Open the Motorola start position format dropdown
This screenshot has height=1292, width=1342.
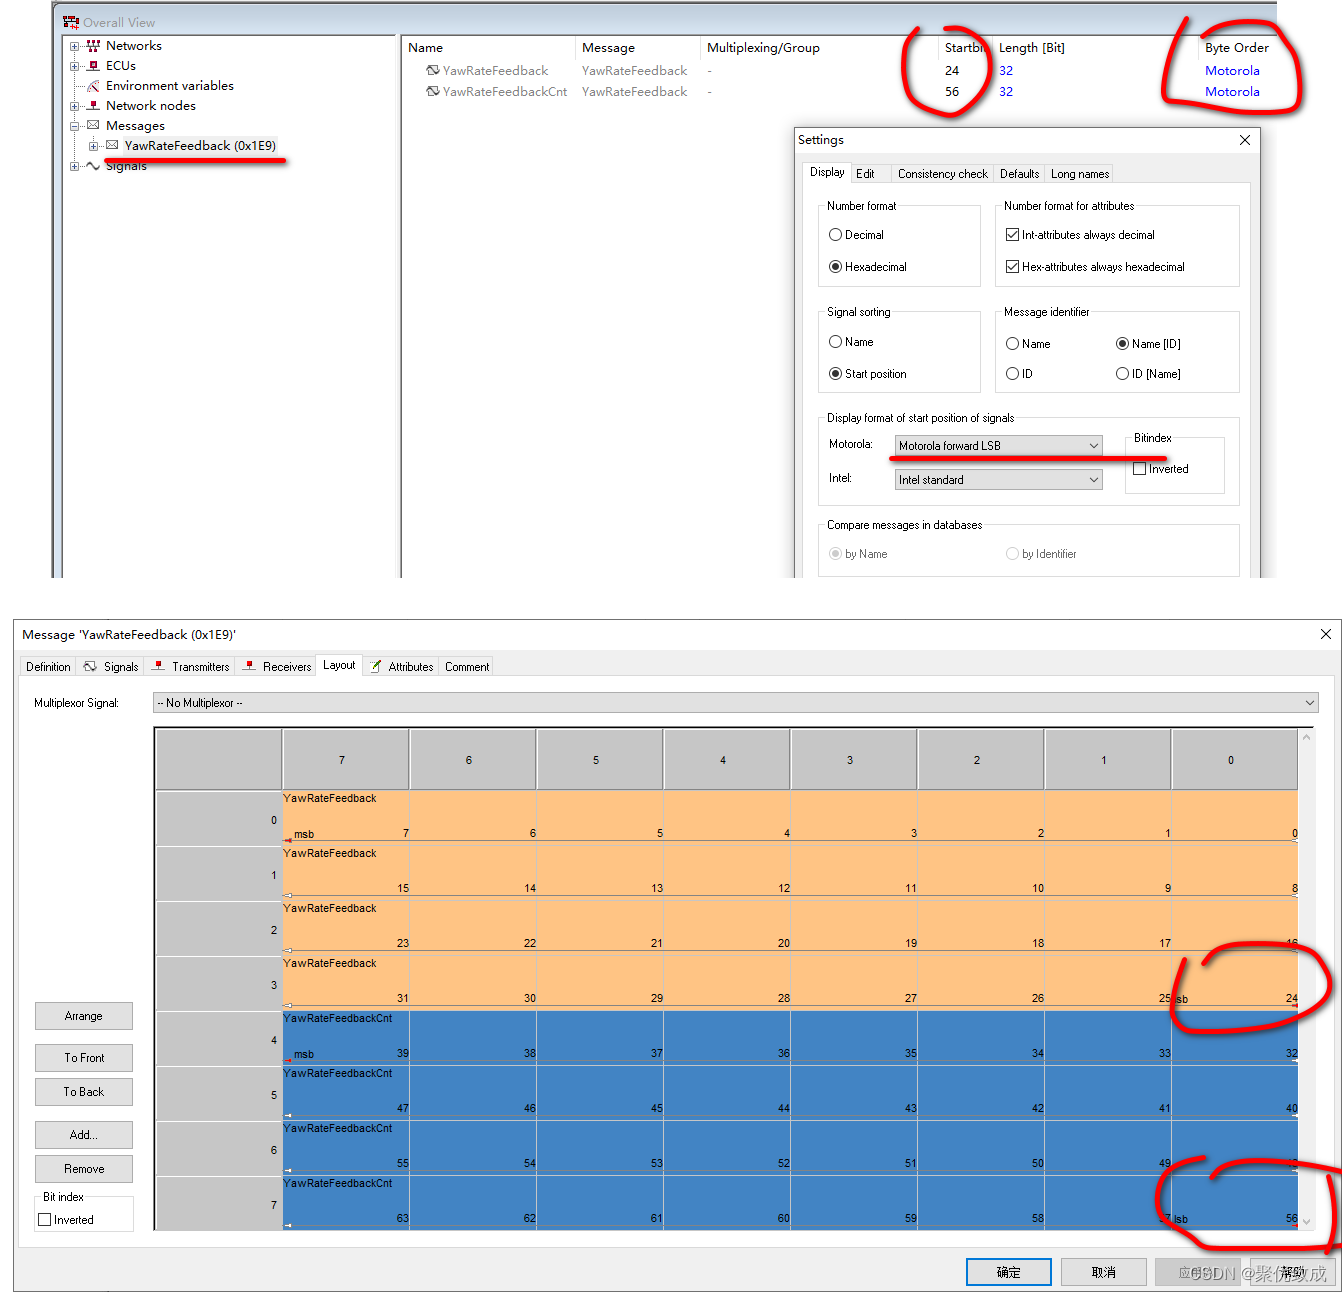point(998,446)
